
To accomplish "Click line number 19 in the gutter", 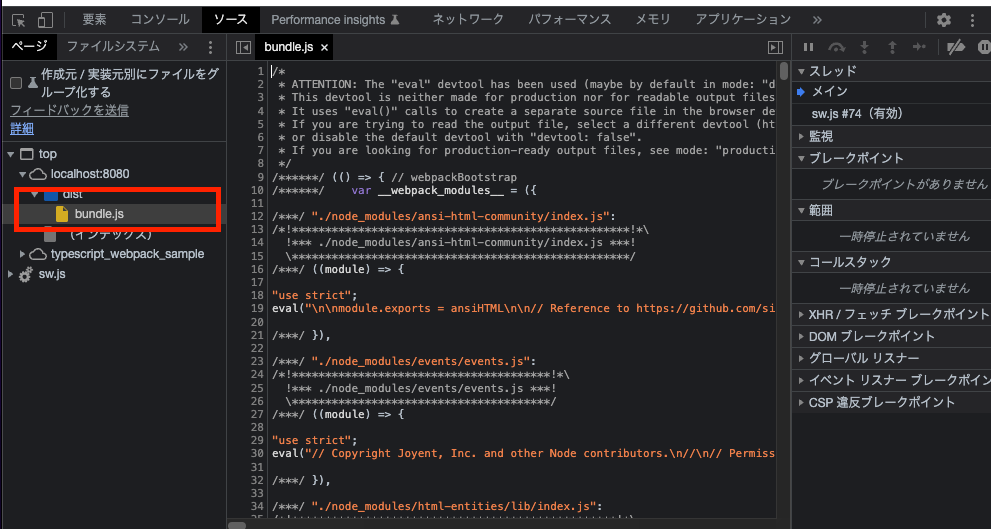I will [257, 308].
